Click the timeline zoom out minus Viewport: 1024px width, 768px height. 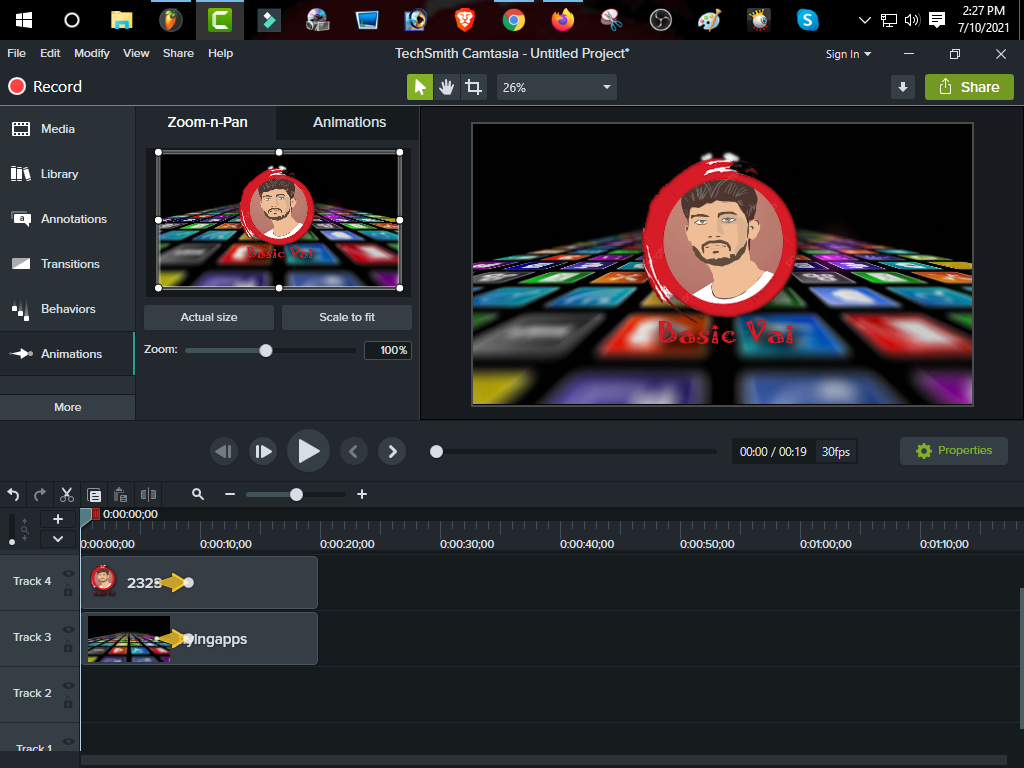[x=230, y=494]
